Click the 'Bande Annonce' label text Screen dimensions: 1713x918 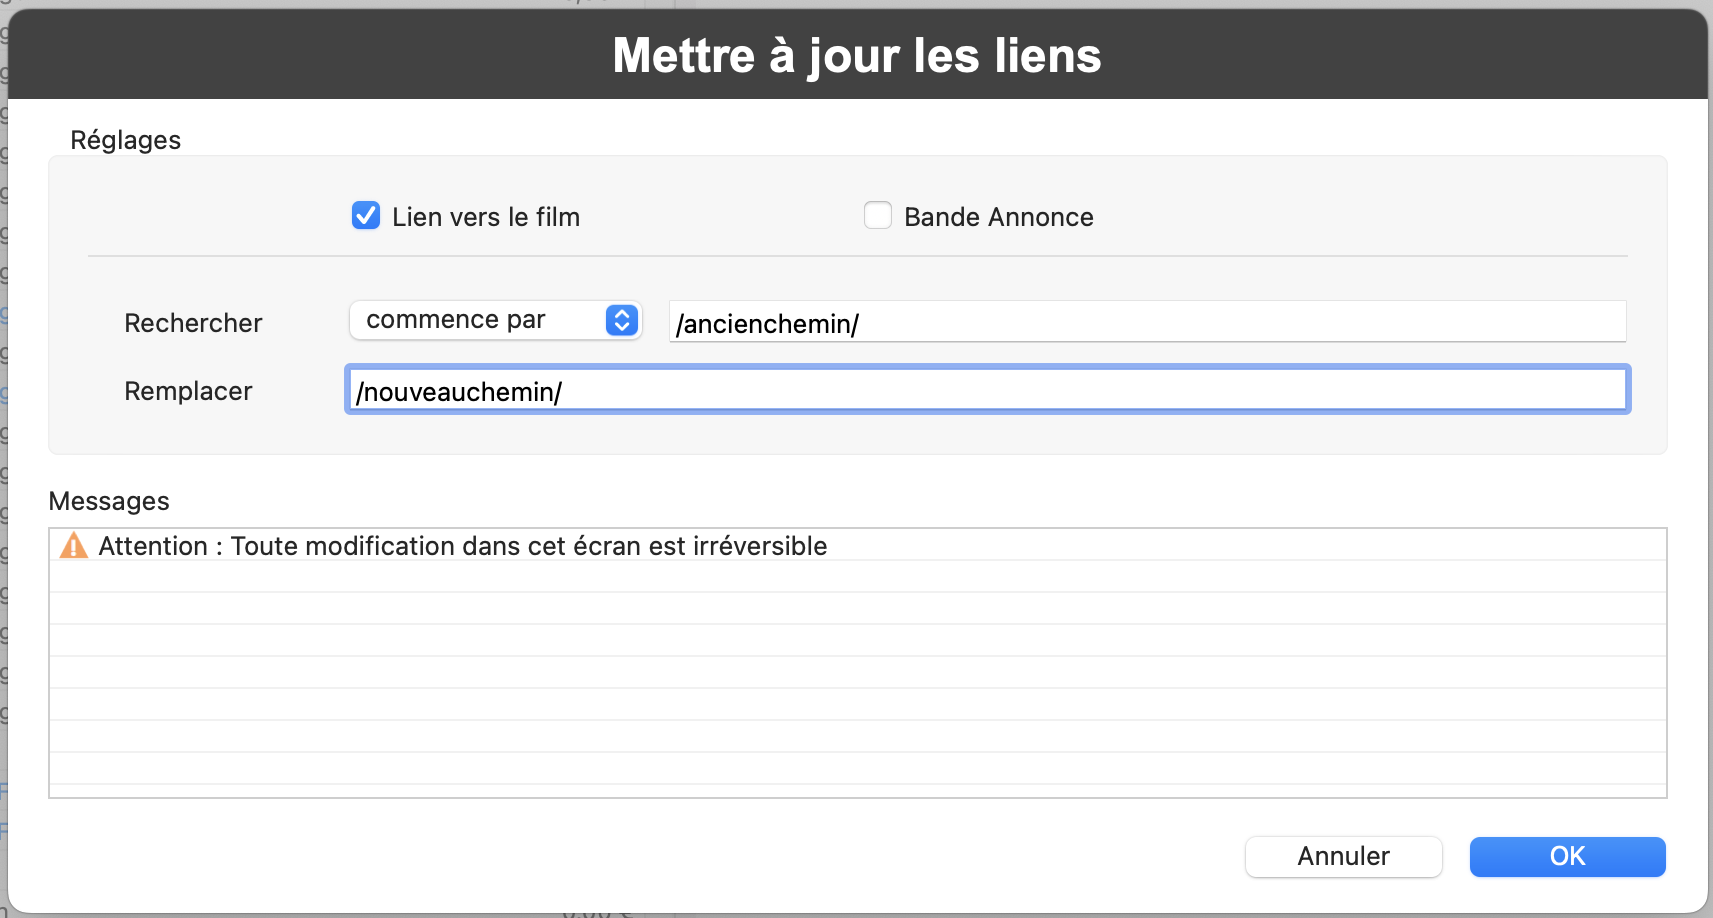[x=998, y=217]
